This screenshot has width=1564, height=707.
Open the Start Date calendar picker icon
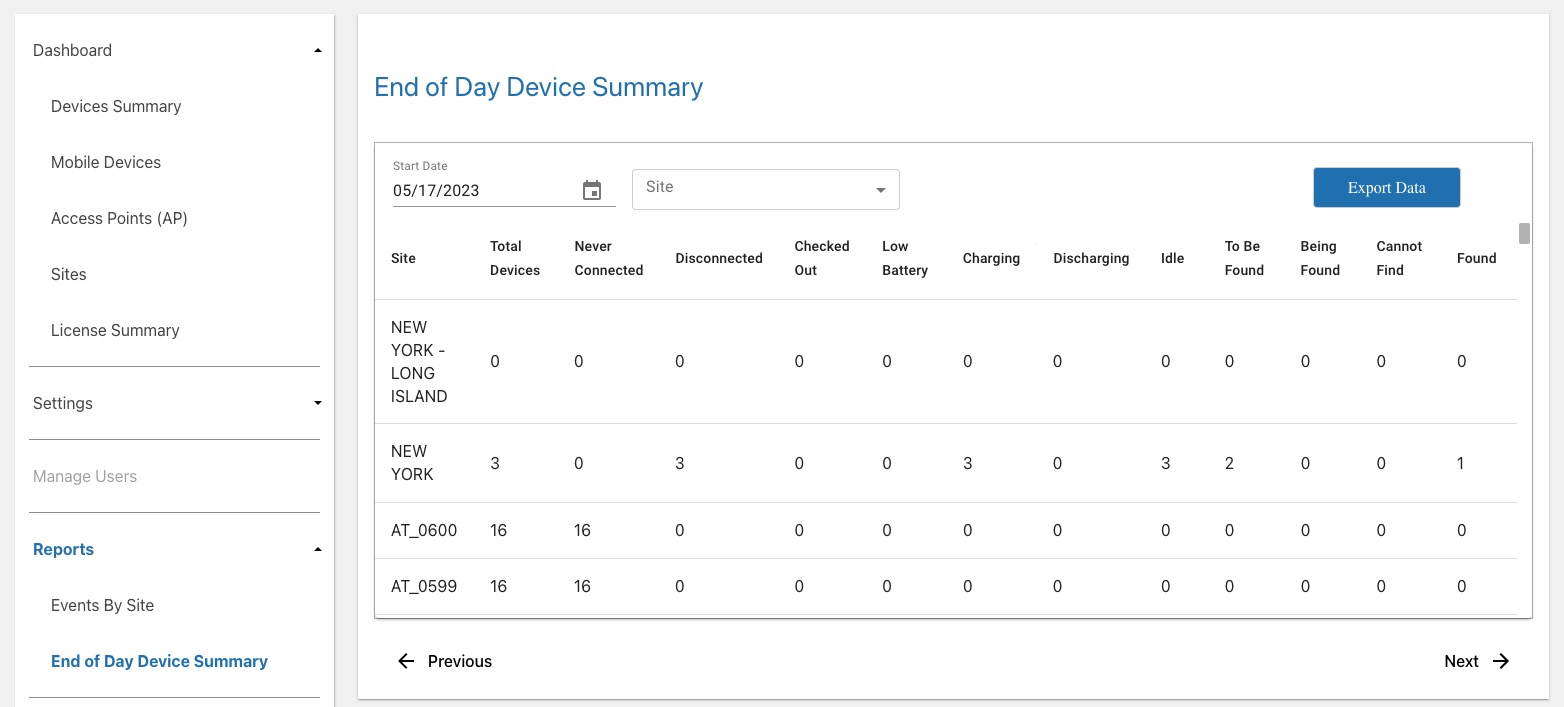pyautogui.click(x=592, y=190)
